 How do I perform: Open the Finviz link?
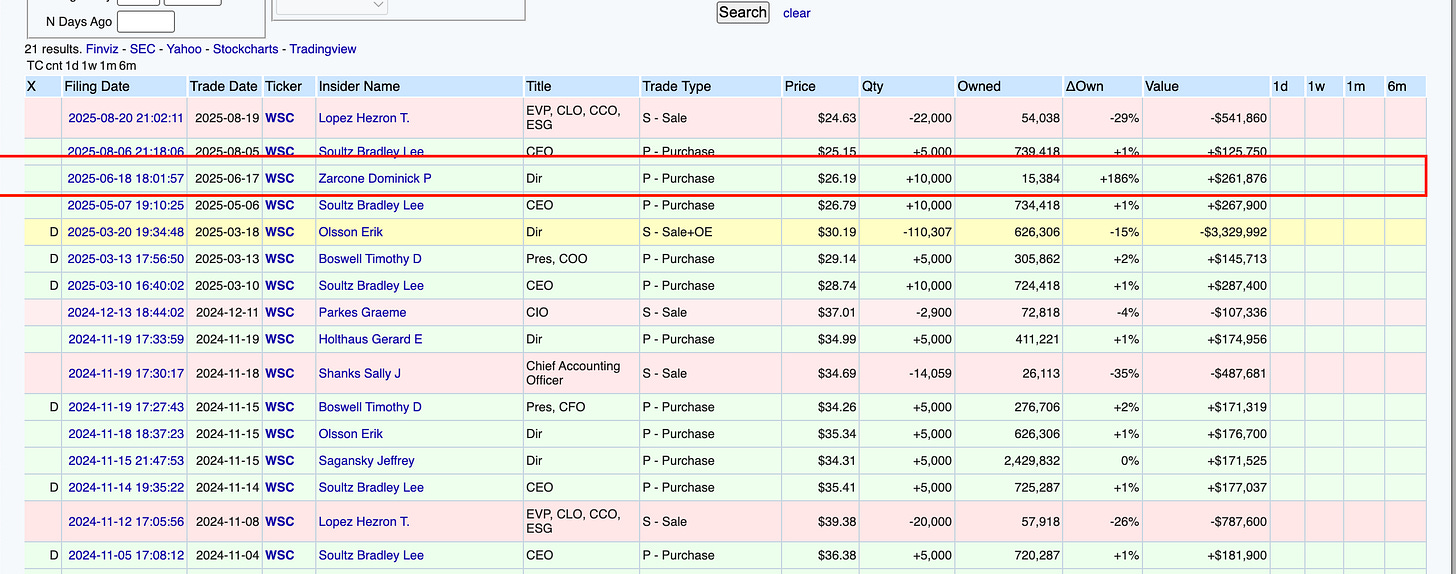pyautogui.click(x=102, y=49)
